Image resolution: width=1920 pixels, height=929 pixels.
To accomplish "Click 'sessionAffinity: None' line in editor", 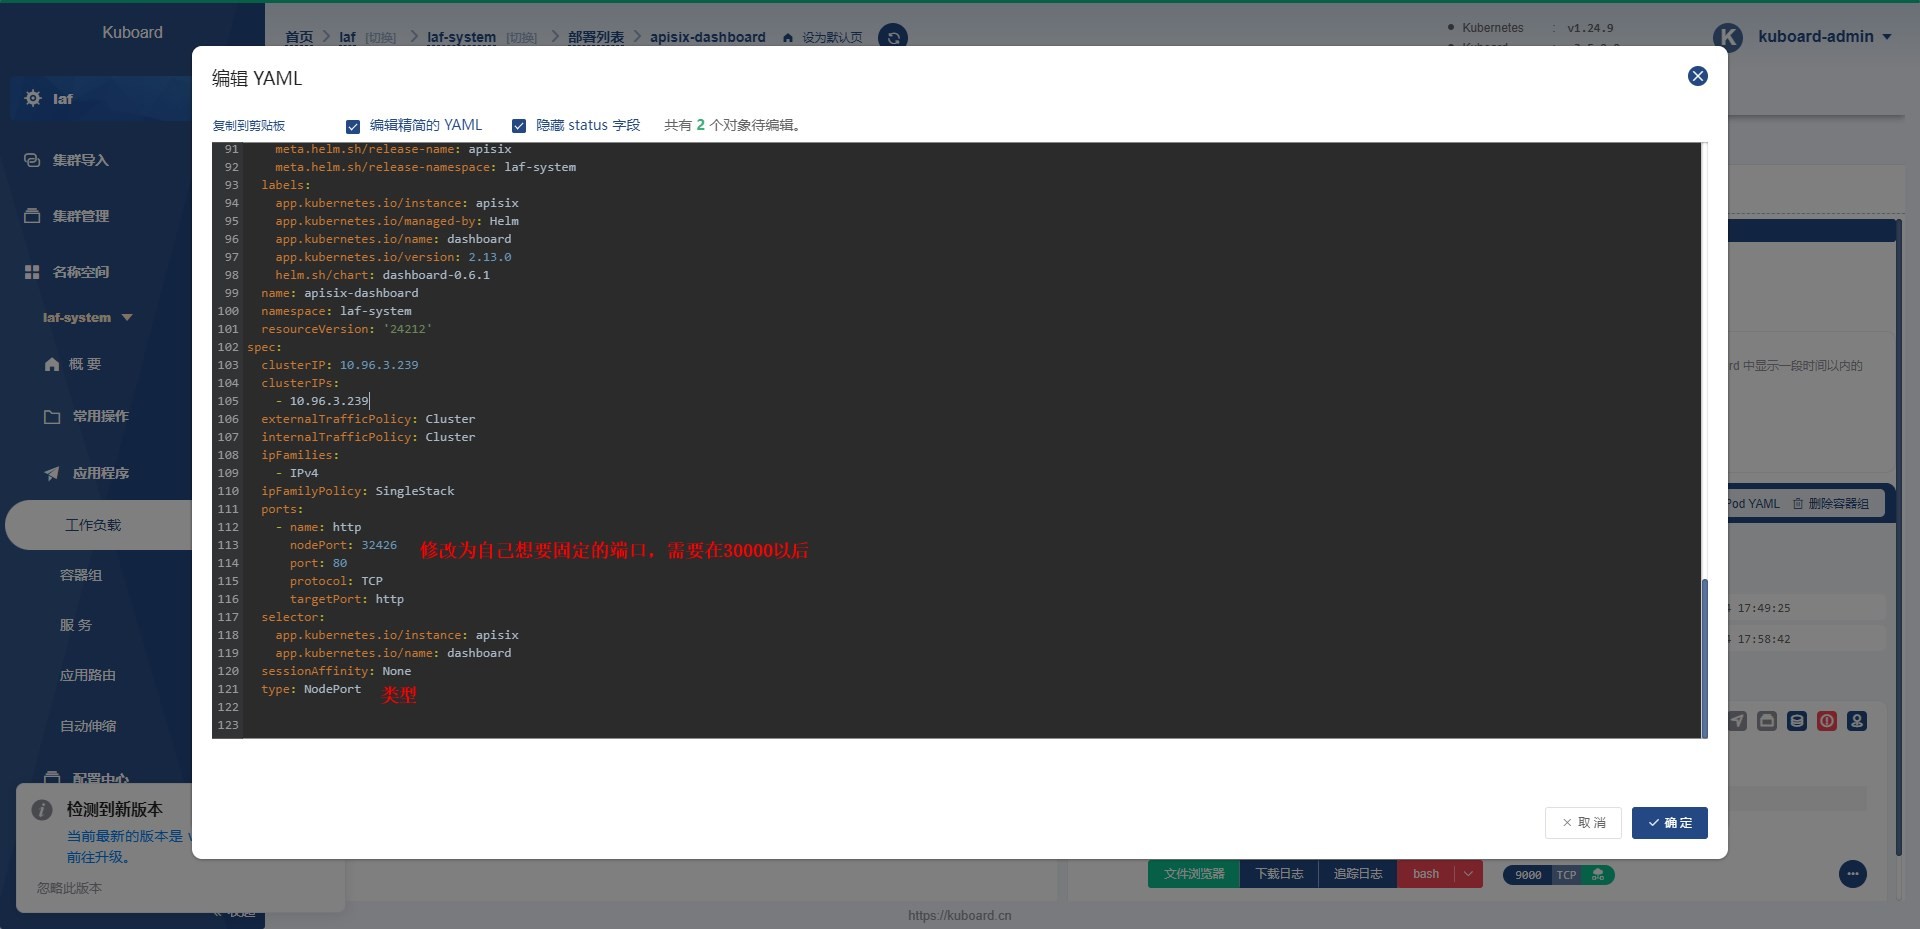I will click(336, 671).
